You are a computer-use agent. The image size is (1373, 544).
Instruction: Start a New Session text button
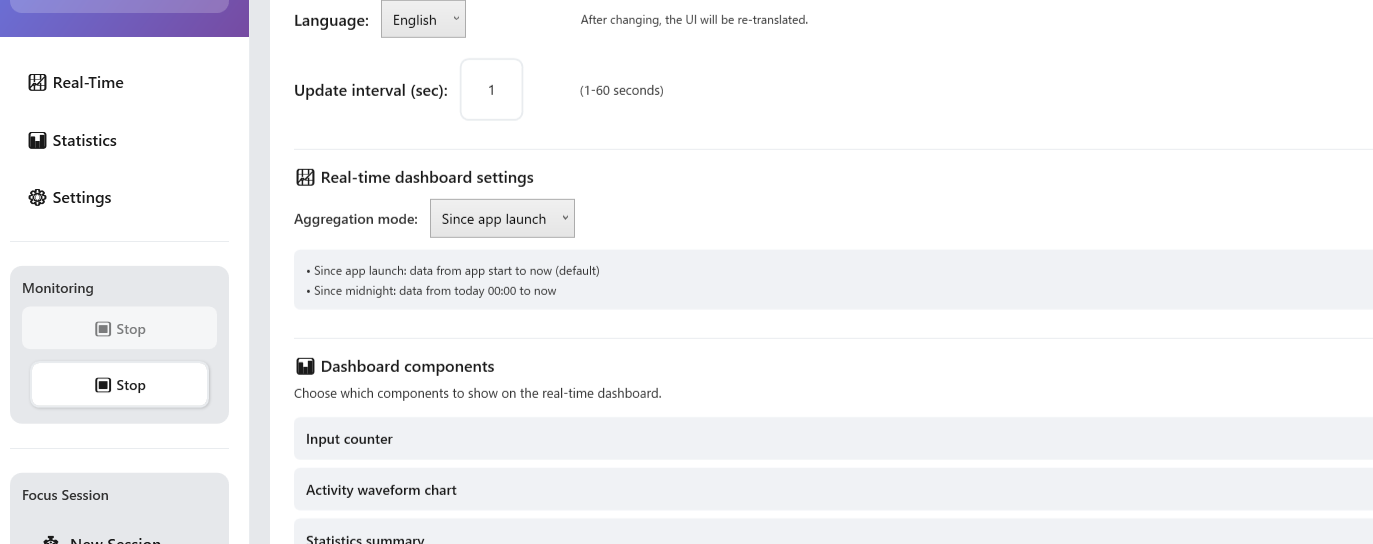pos(115,541)
